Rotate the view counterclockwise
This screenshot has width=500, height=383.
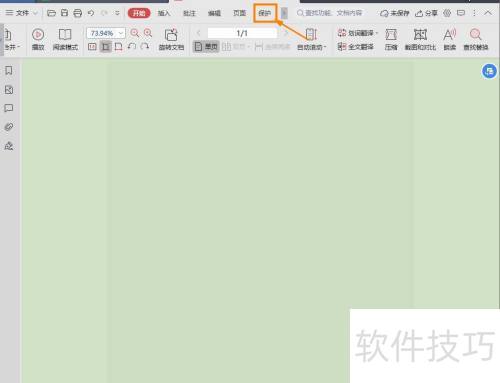click(x=132, y=46)
